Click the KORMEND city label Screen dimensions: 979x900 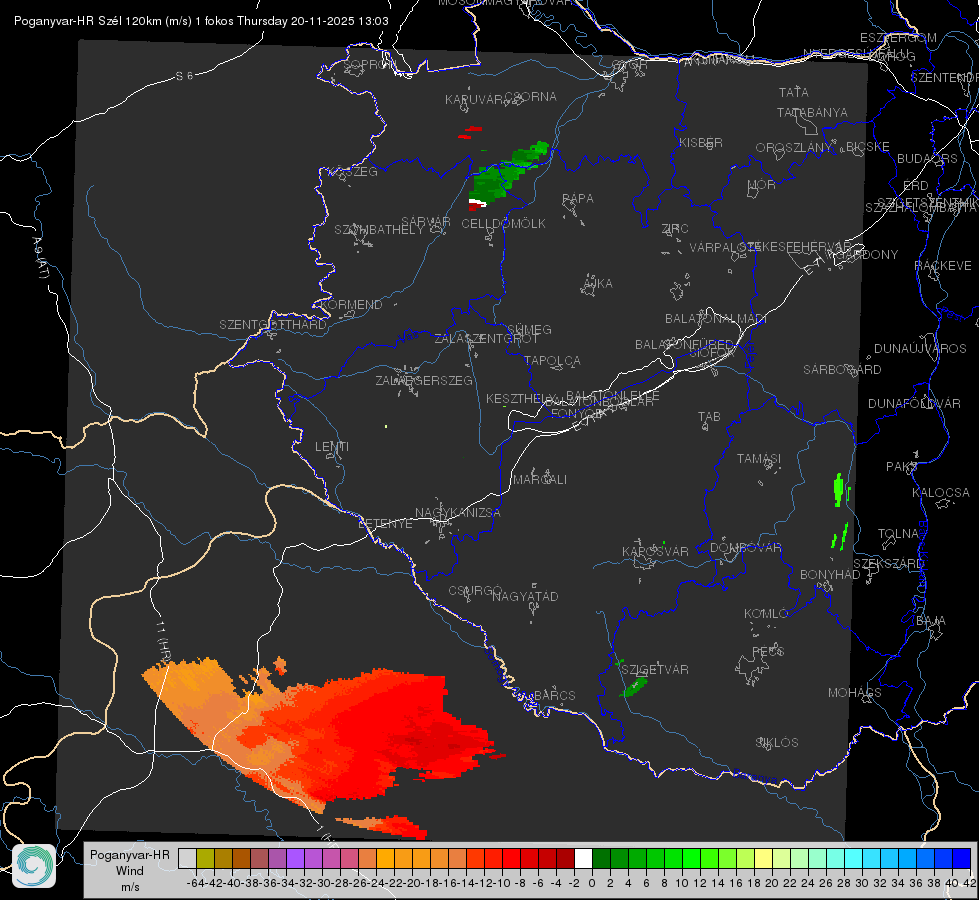click(351, 305)
